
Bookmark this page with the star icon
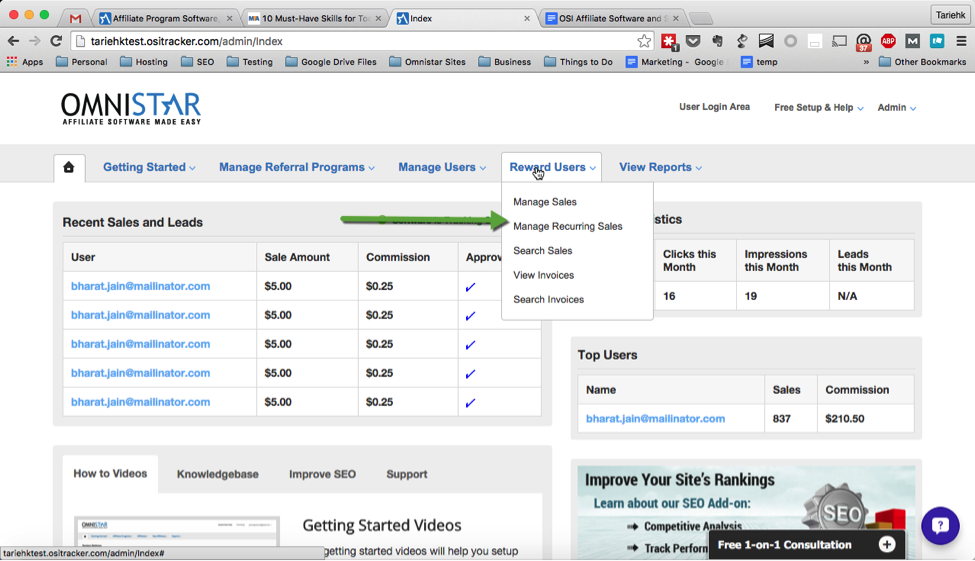coord(644,41)
